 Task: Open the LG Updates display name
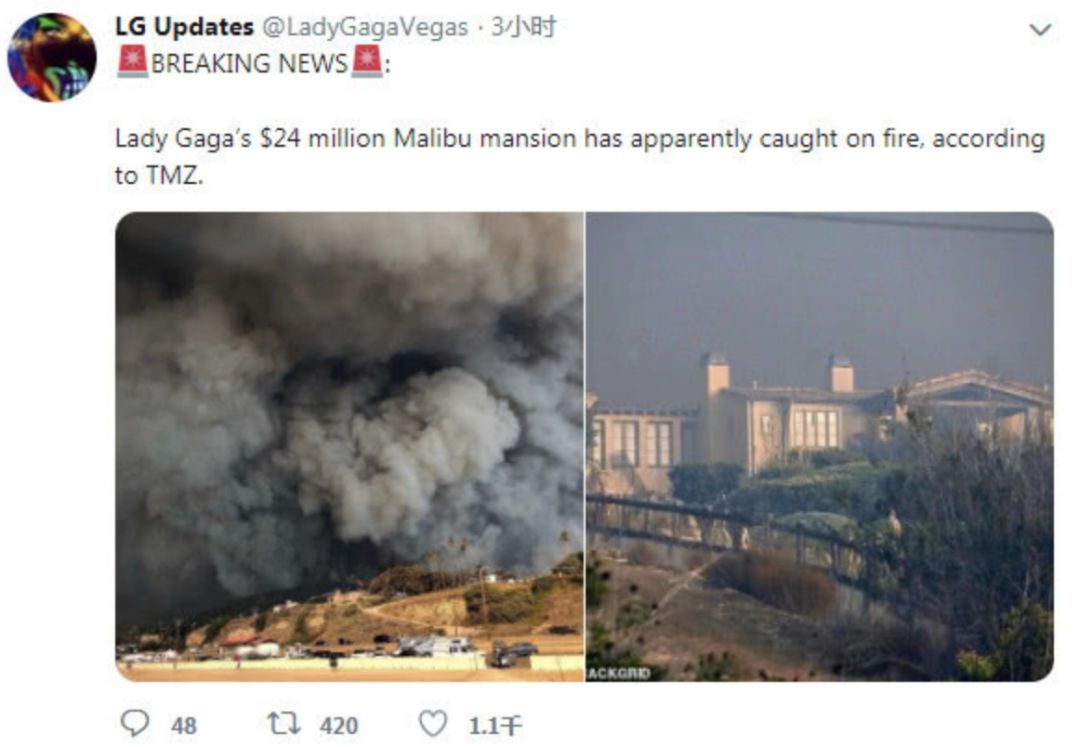[184, 27]
